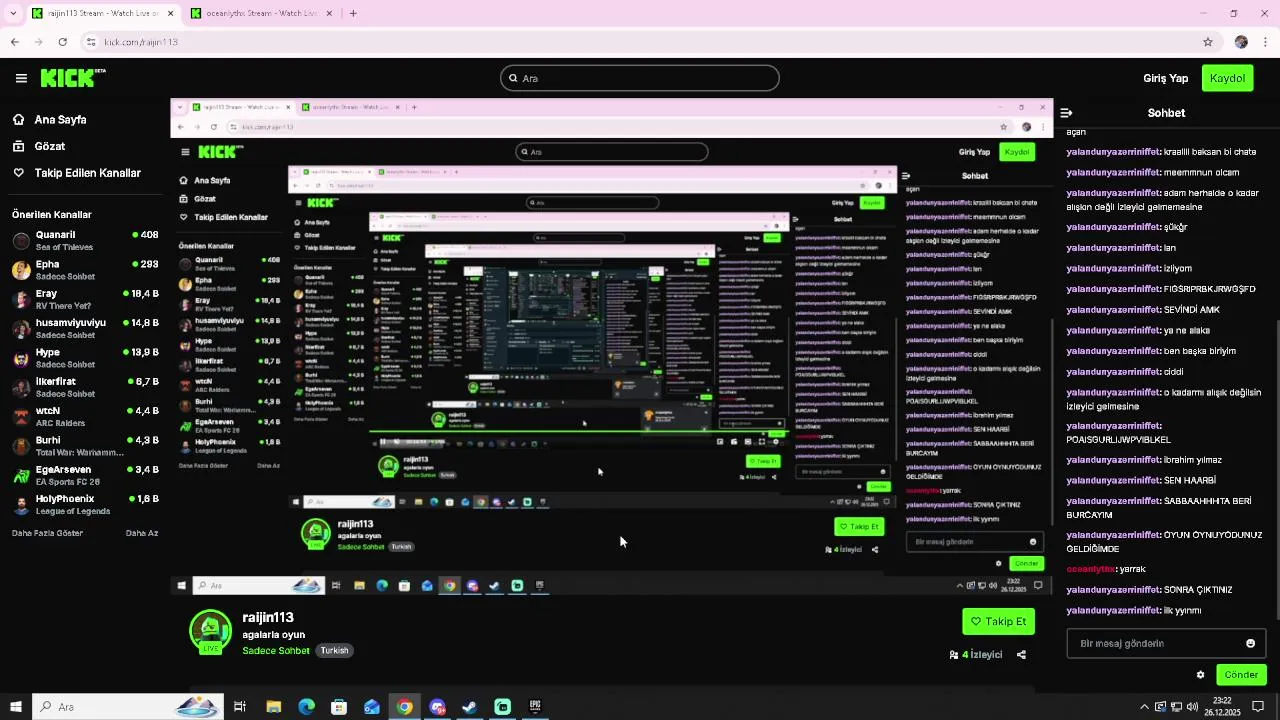Collapse the Sohbet chat panel icon
Image resolution: width=1280 pixels, height=720 pixels.
1066,113
